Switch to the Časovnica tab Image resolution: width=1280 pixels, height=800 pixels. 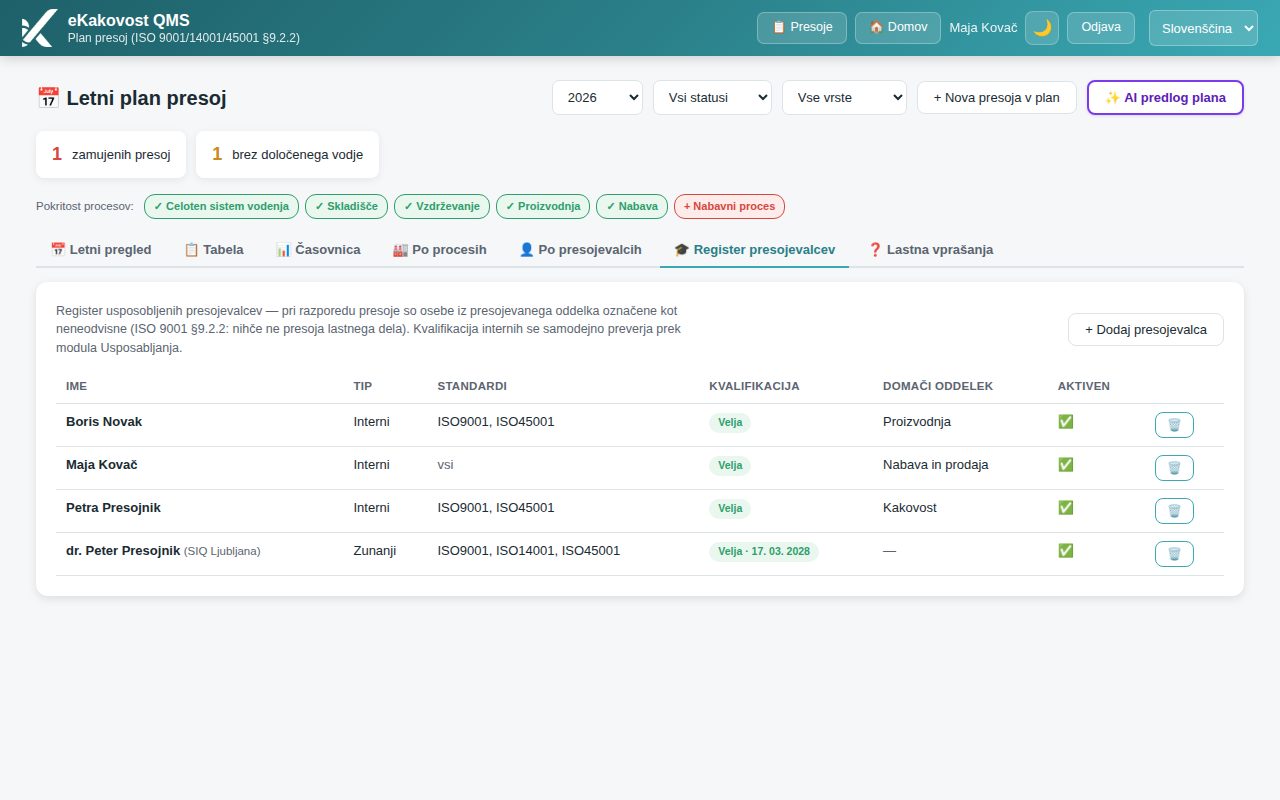tap(318, 250)
